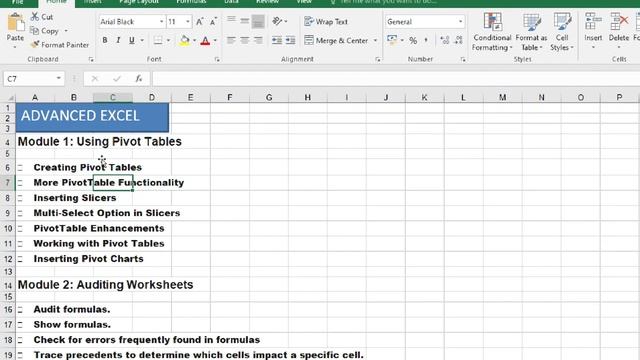This screenshot has width=640, height=360.
Task: Apply Bottom Align to the cell
Action: pos(258,21)
